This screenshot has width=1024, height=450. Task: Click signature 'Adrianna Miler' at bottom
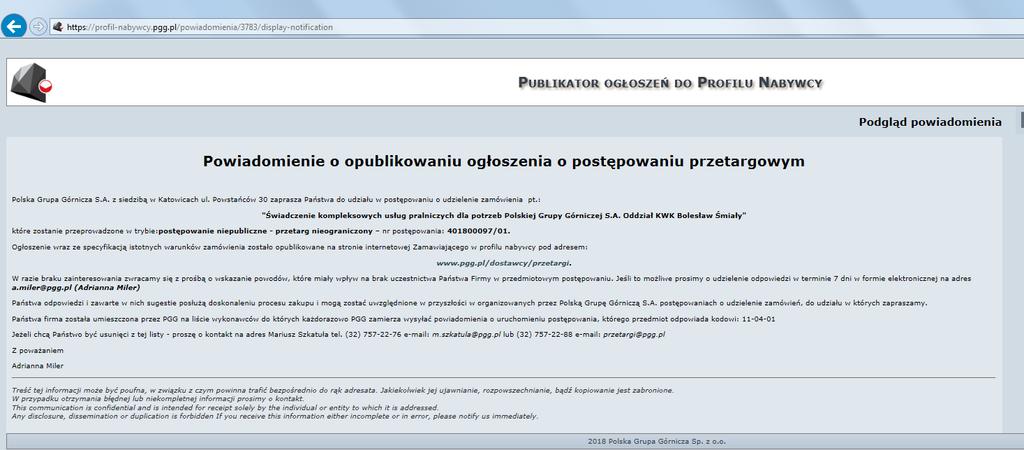38,366
